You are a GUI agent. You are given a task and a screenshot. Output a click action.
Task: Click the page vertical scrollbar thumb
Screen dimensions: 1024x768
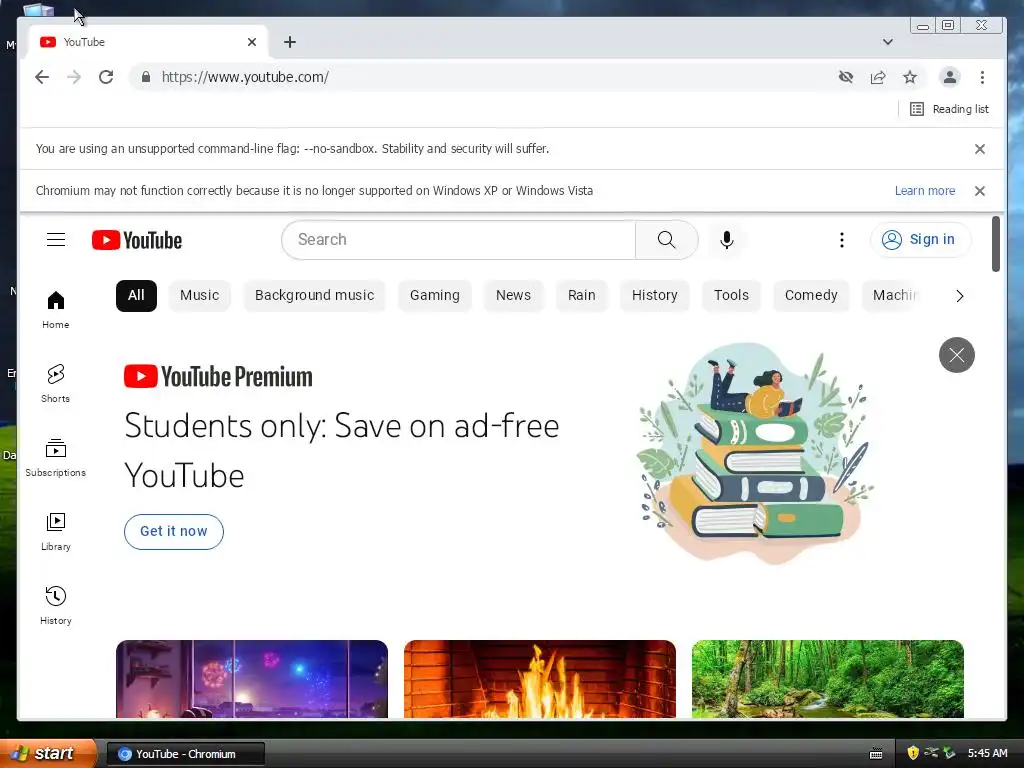(x=995, y=244)
